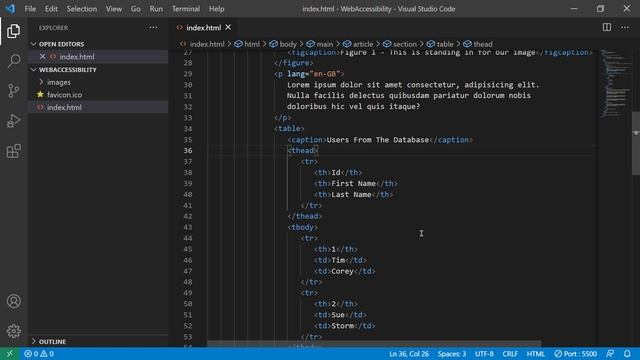This screenshot has width=640, height=360.
Task: Open the Run menu
Action: 156,9
